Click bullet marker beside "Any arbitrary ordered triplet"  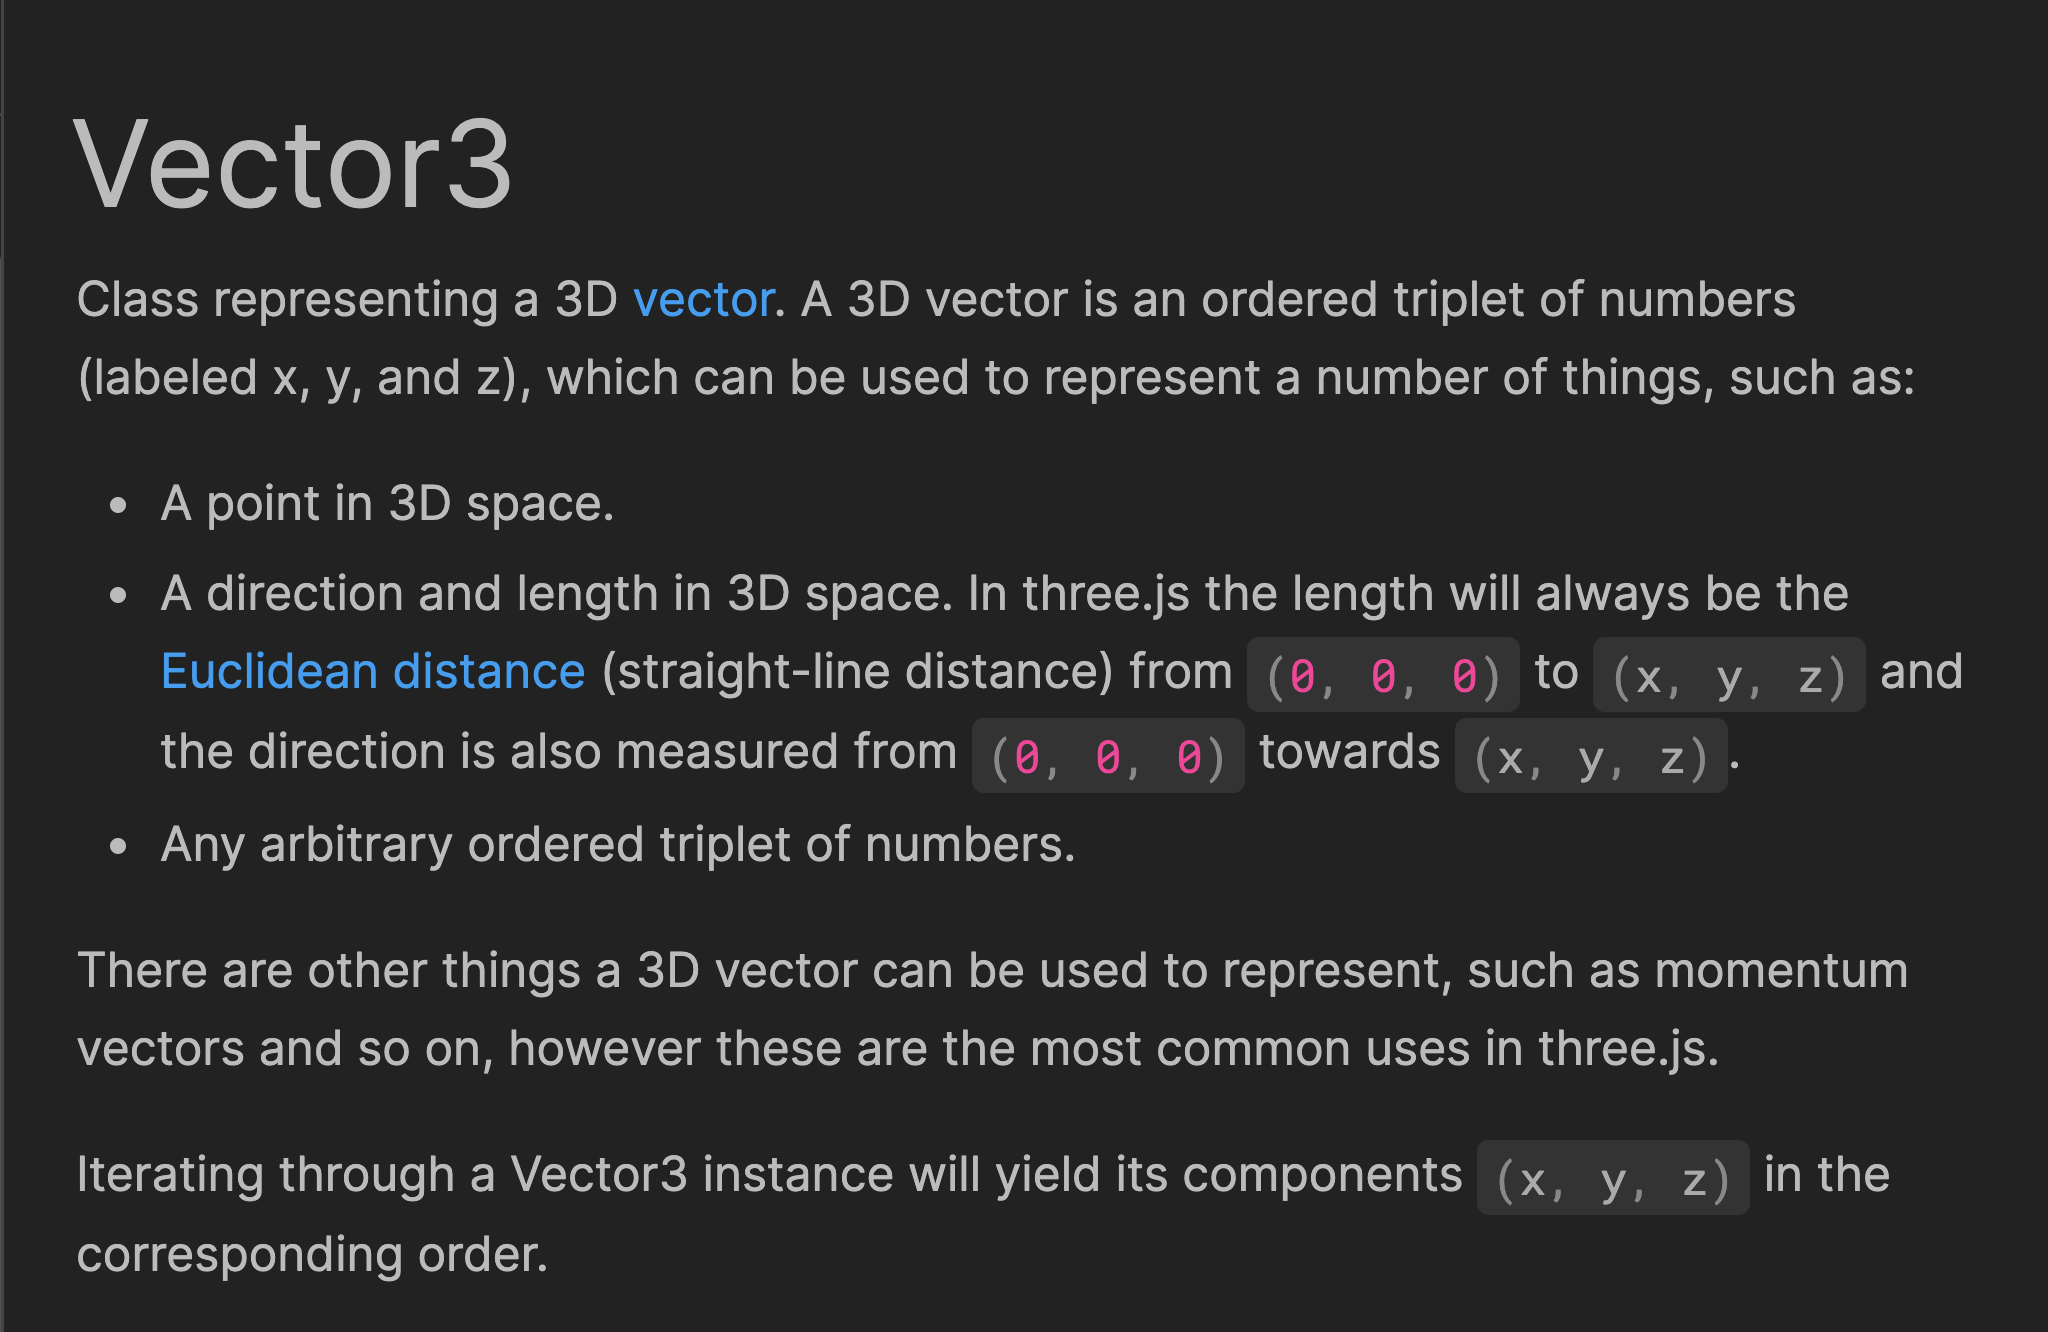[x=119, y=847]
